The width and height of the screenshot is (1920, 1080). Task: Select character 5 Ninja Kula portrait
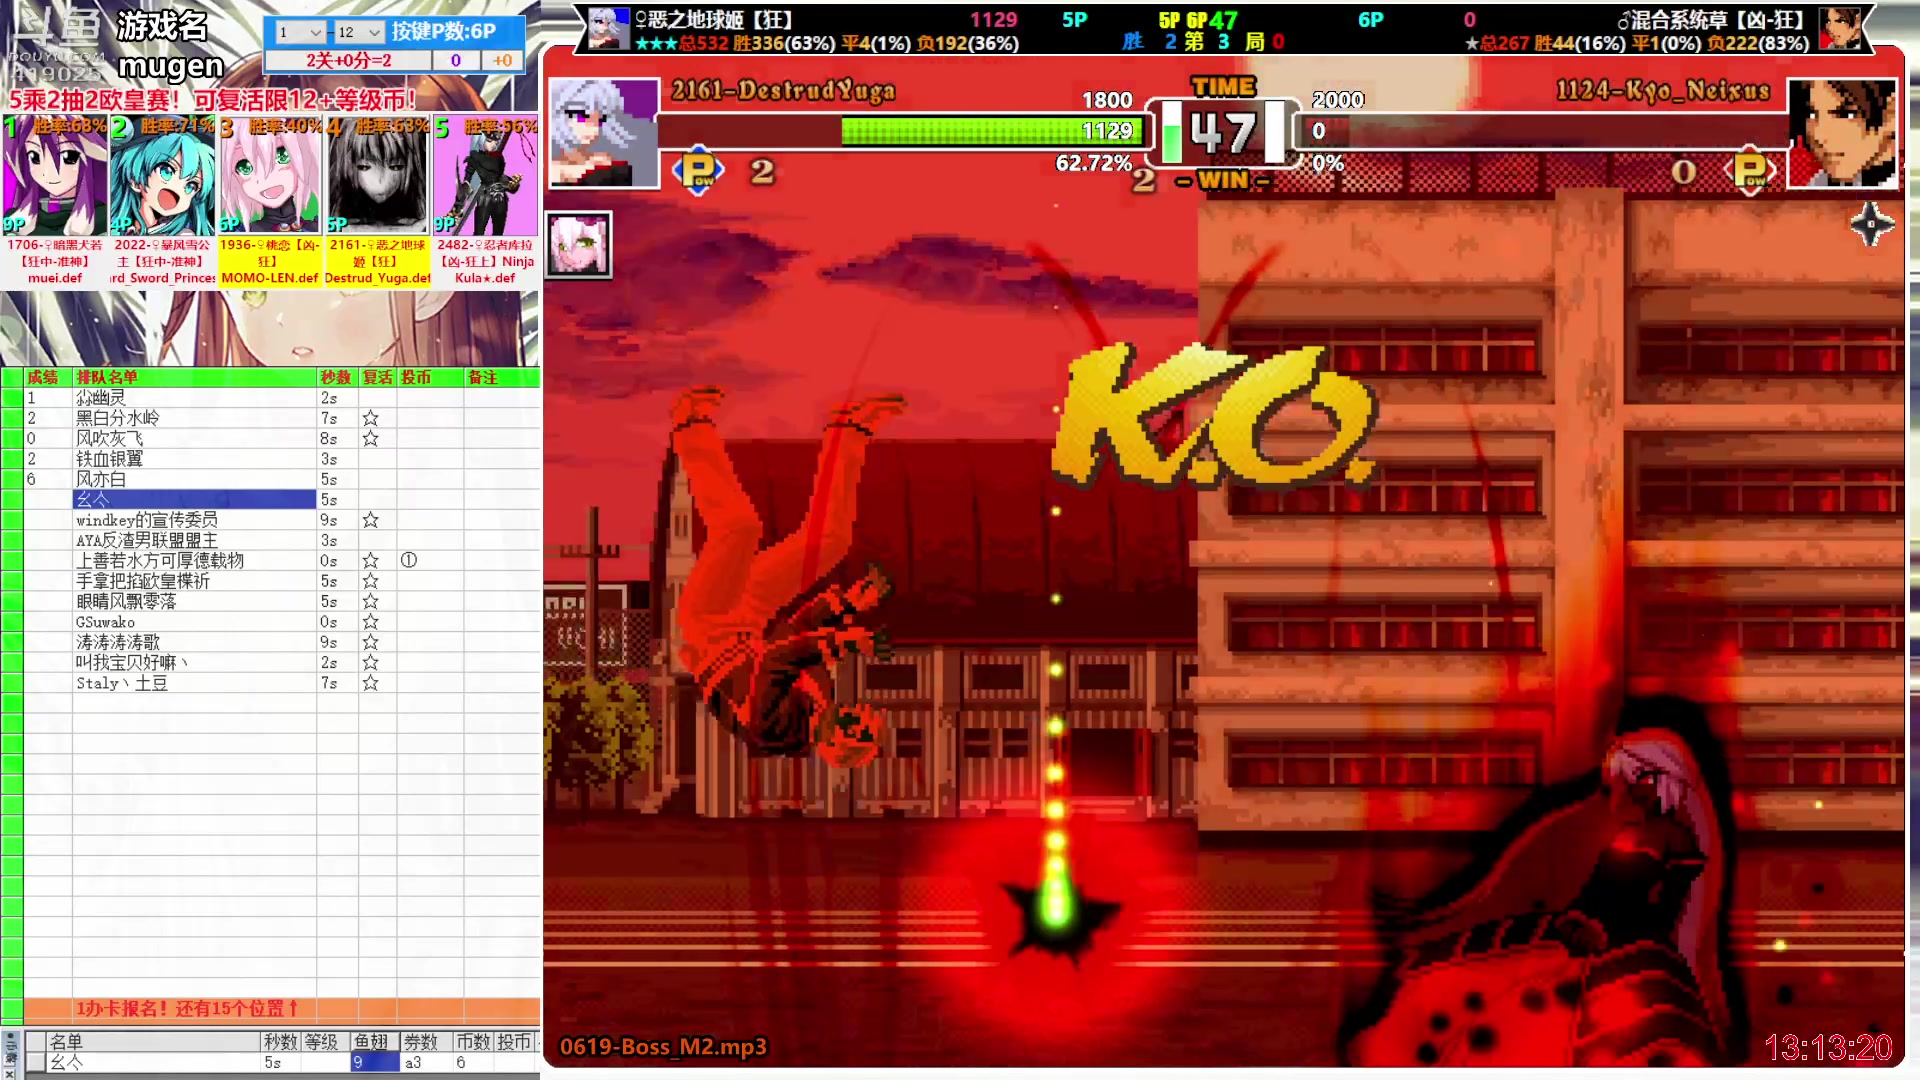(x=485, y=175)
